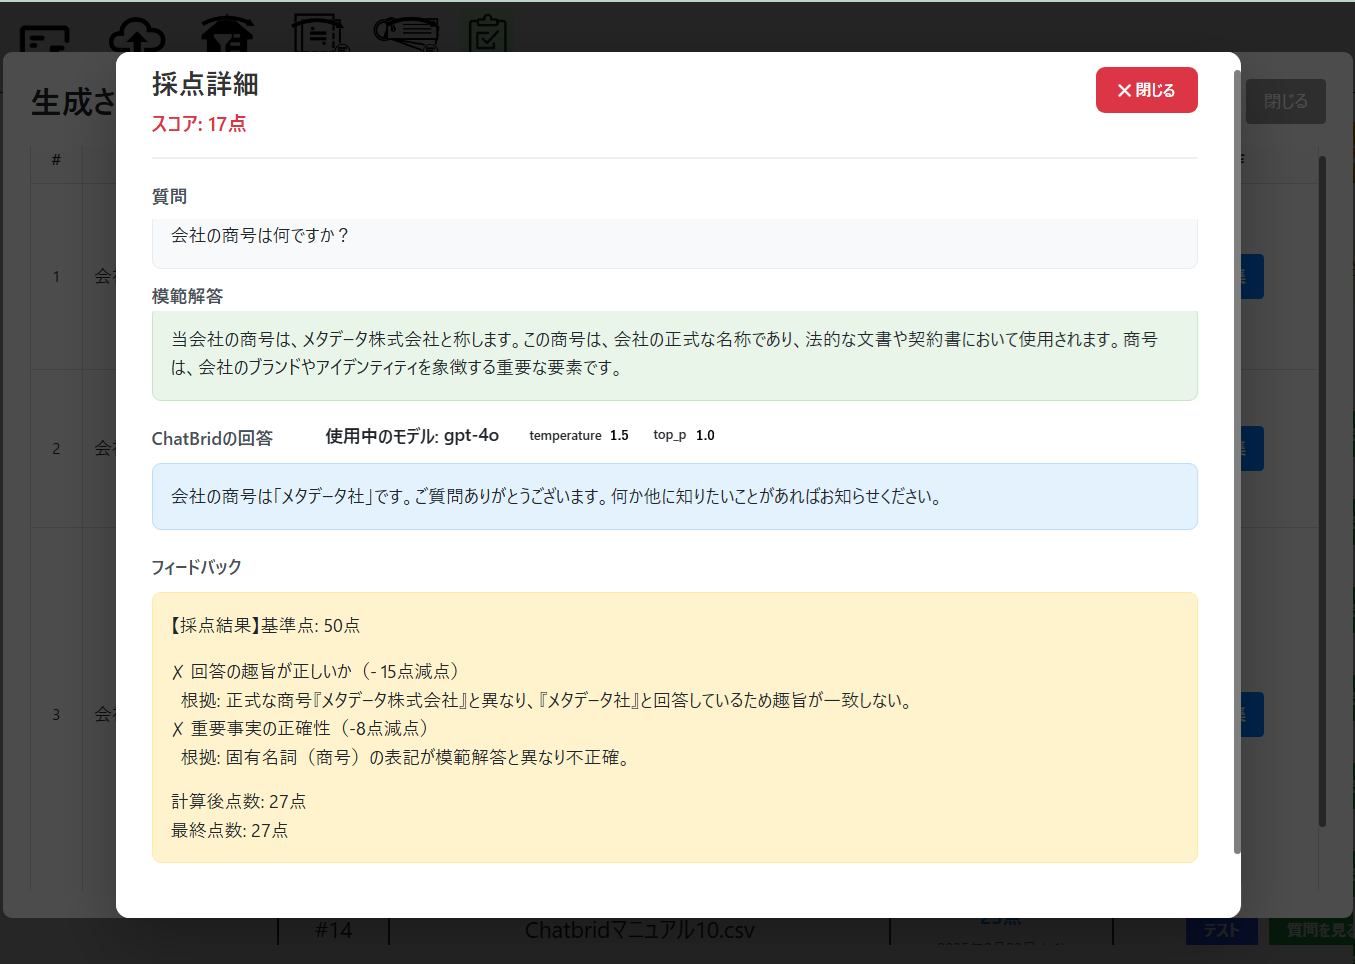Click the blue ChatBrid answer box
The height and width of the screenshot is (964, 1355).
coord(674,496)
